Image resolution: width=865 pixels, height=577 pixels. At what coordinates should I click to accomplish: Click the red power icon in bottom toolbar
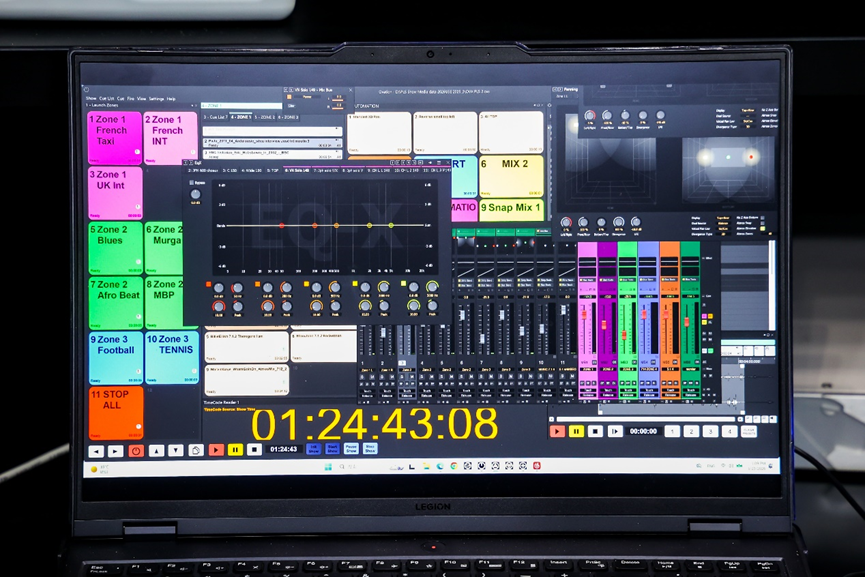(x=136, y=451)
